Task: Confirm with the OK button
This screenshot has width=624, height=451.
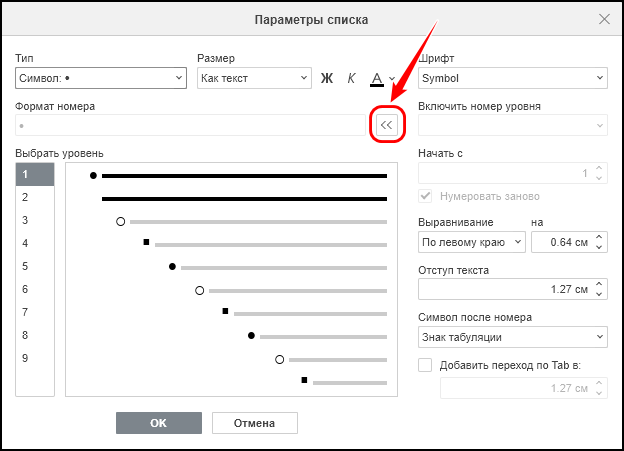Action: [x=159, y=423]
